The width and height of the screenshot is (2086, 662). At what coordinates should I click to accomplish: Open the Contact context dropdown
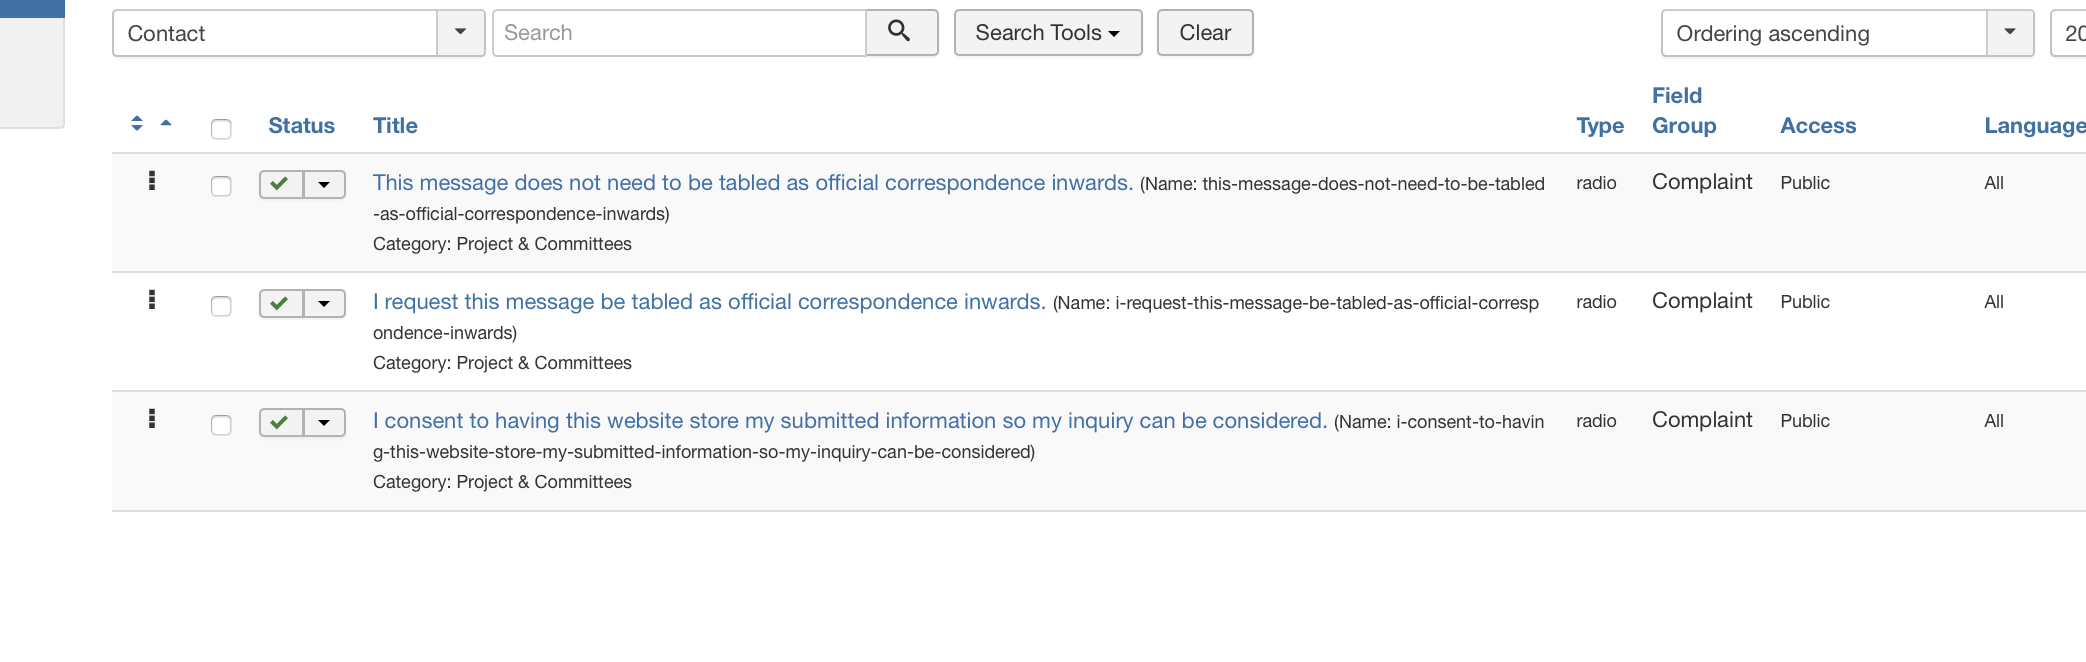click(x=298, y=33)
